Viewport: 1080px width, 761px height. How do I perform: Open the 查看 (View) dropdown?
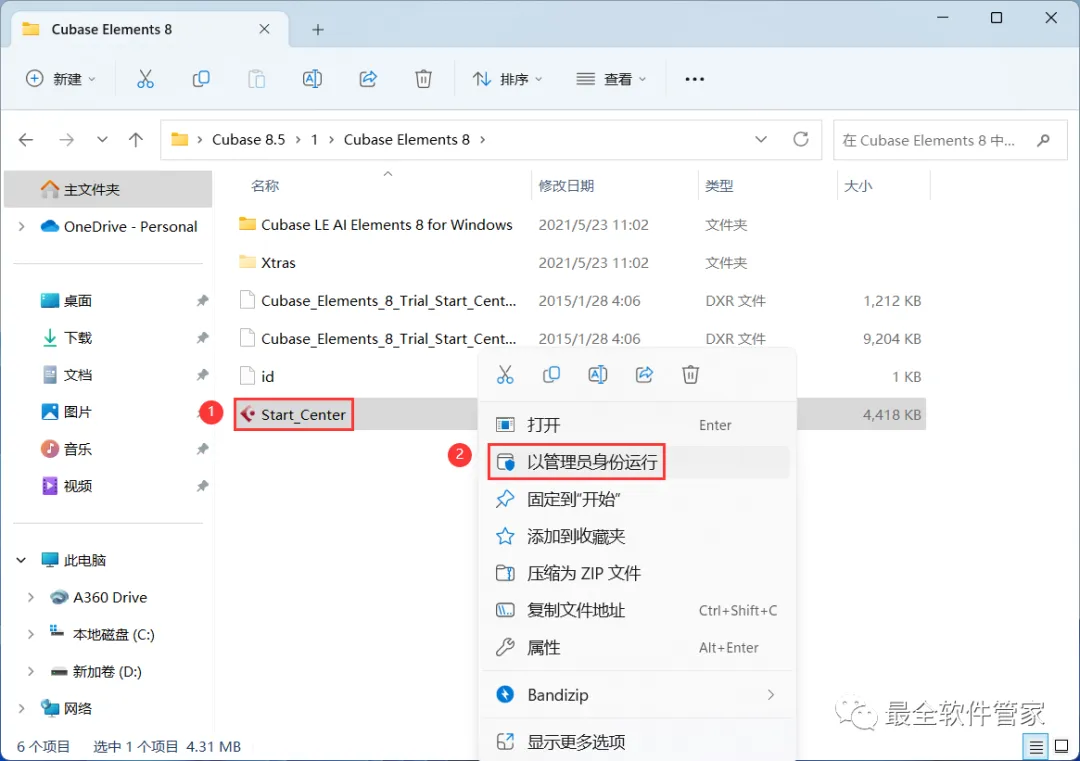click(611, 79)
